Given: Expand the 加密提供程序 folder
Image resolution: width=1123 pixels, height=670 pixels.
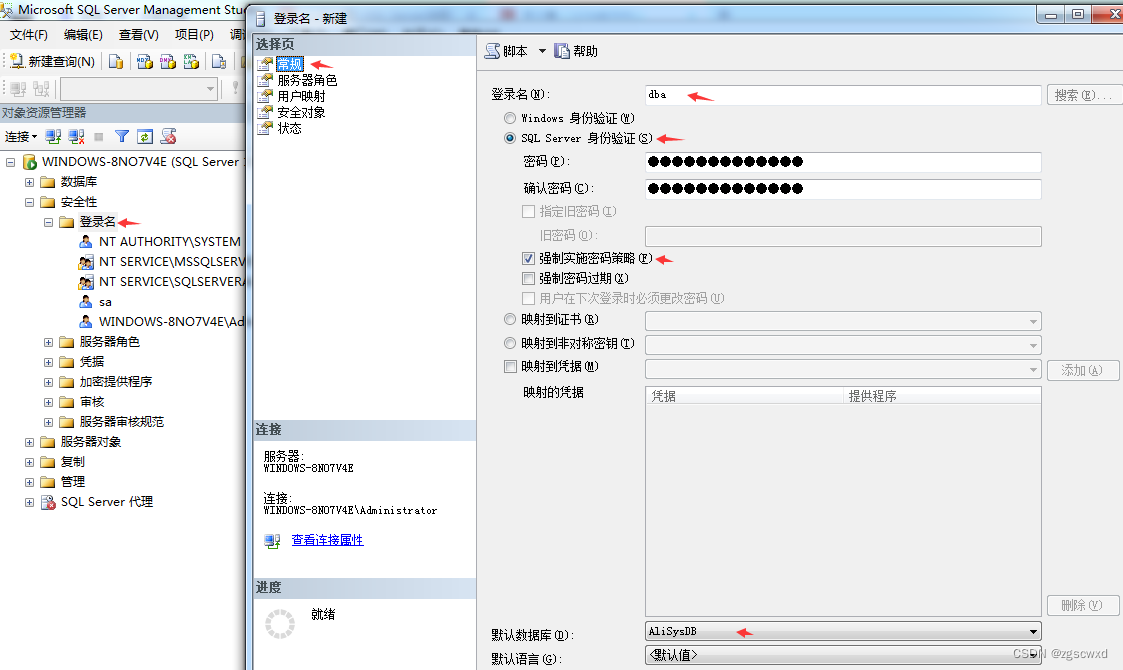Looking at the screenshot, I should click(x=48, y=383).
